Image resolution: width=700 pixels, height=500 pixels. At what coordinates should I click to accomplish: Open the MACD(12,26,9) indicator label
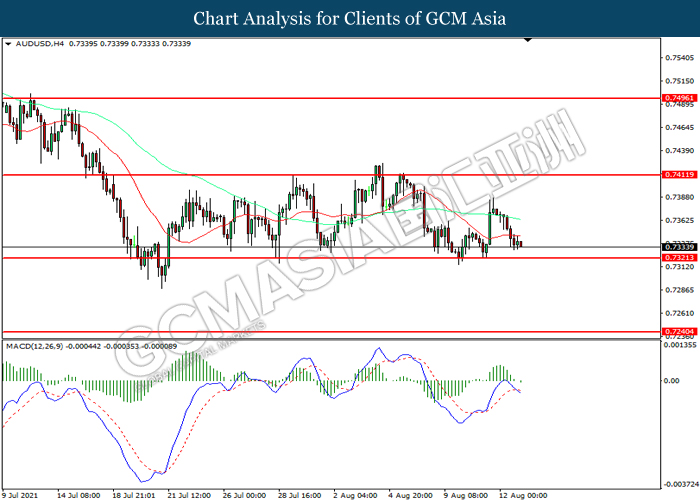coord(36,346)
